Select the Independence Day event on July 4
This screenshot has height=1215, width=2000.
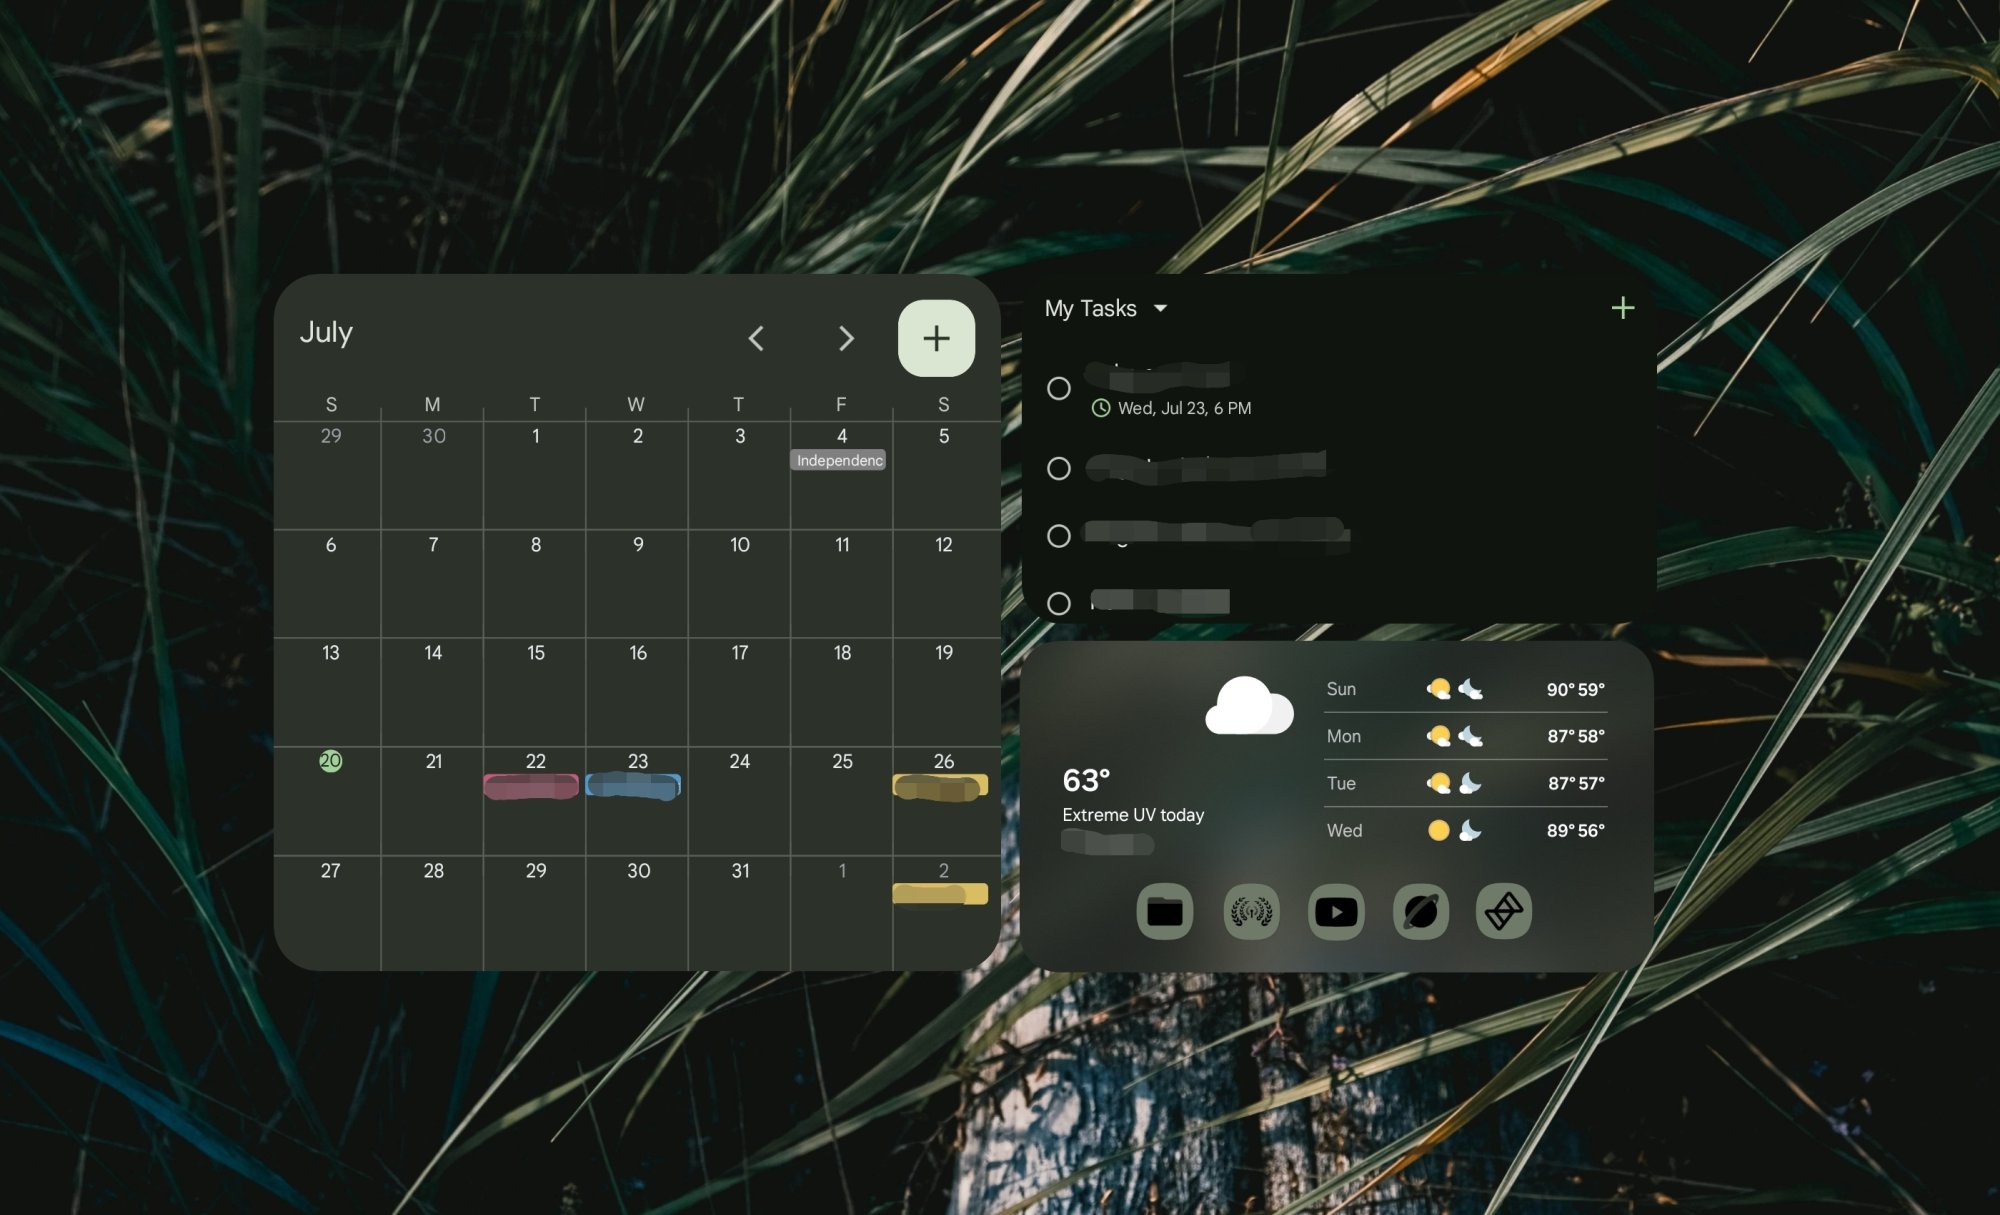coord(839,460)
